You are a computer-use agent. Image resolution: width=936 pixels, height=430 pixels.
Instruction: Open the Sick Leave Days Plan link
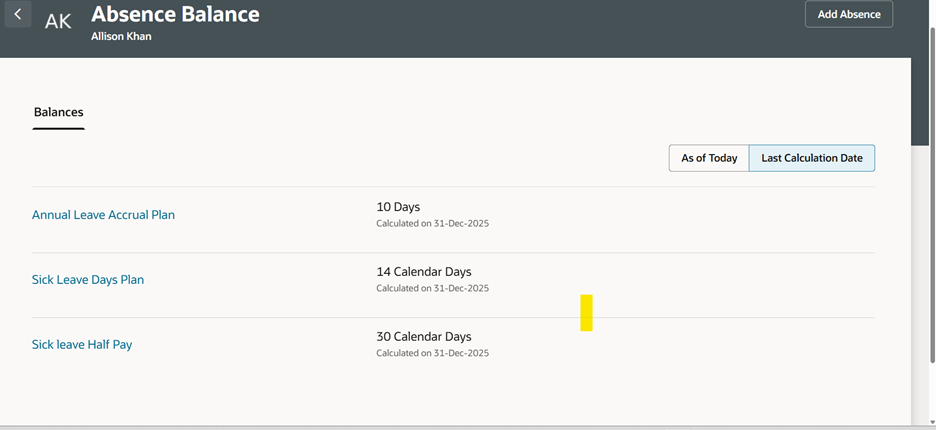pos(88,280)
